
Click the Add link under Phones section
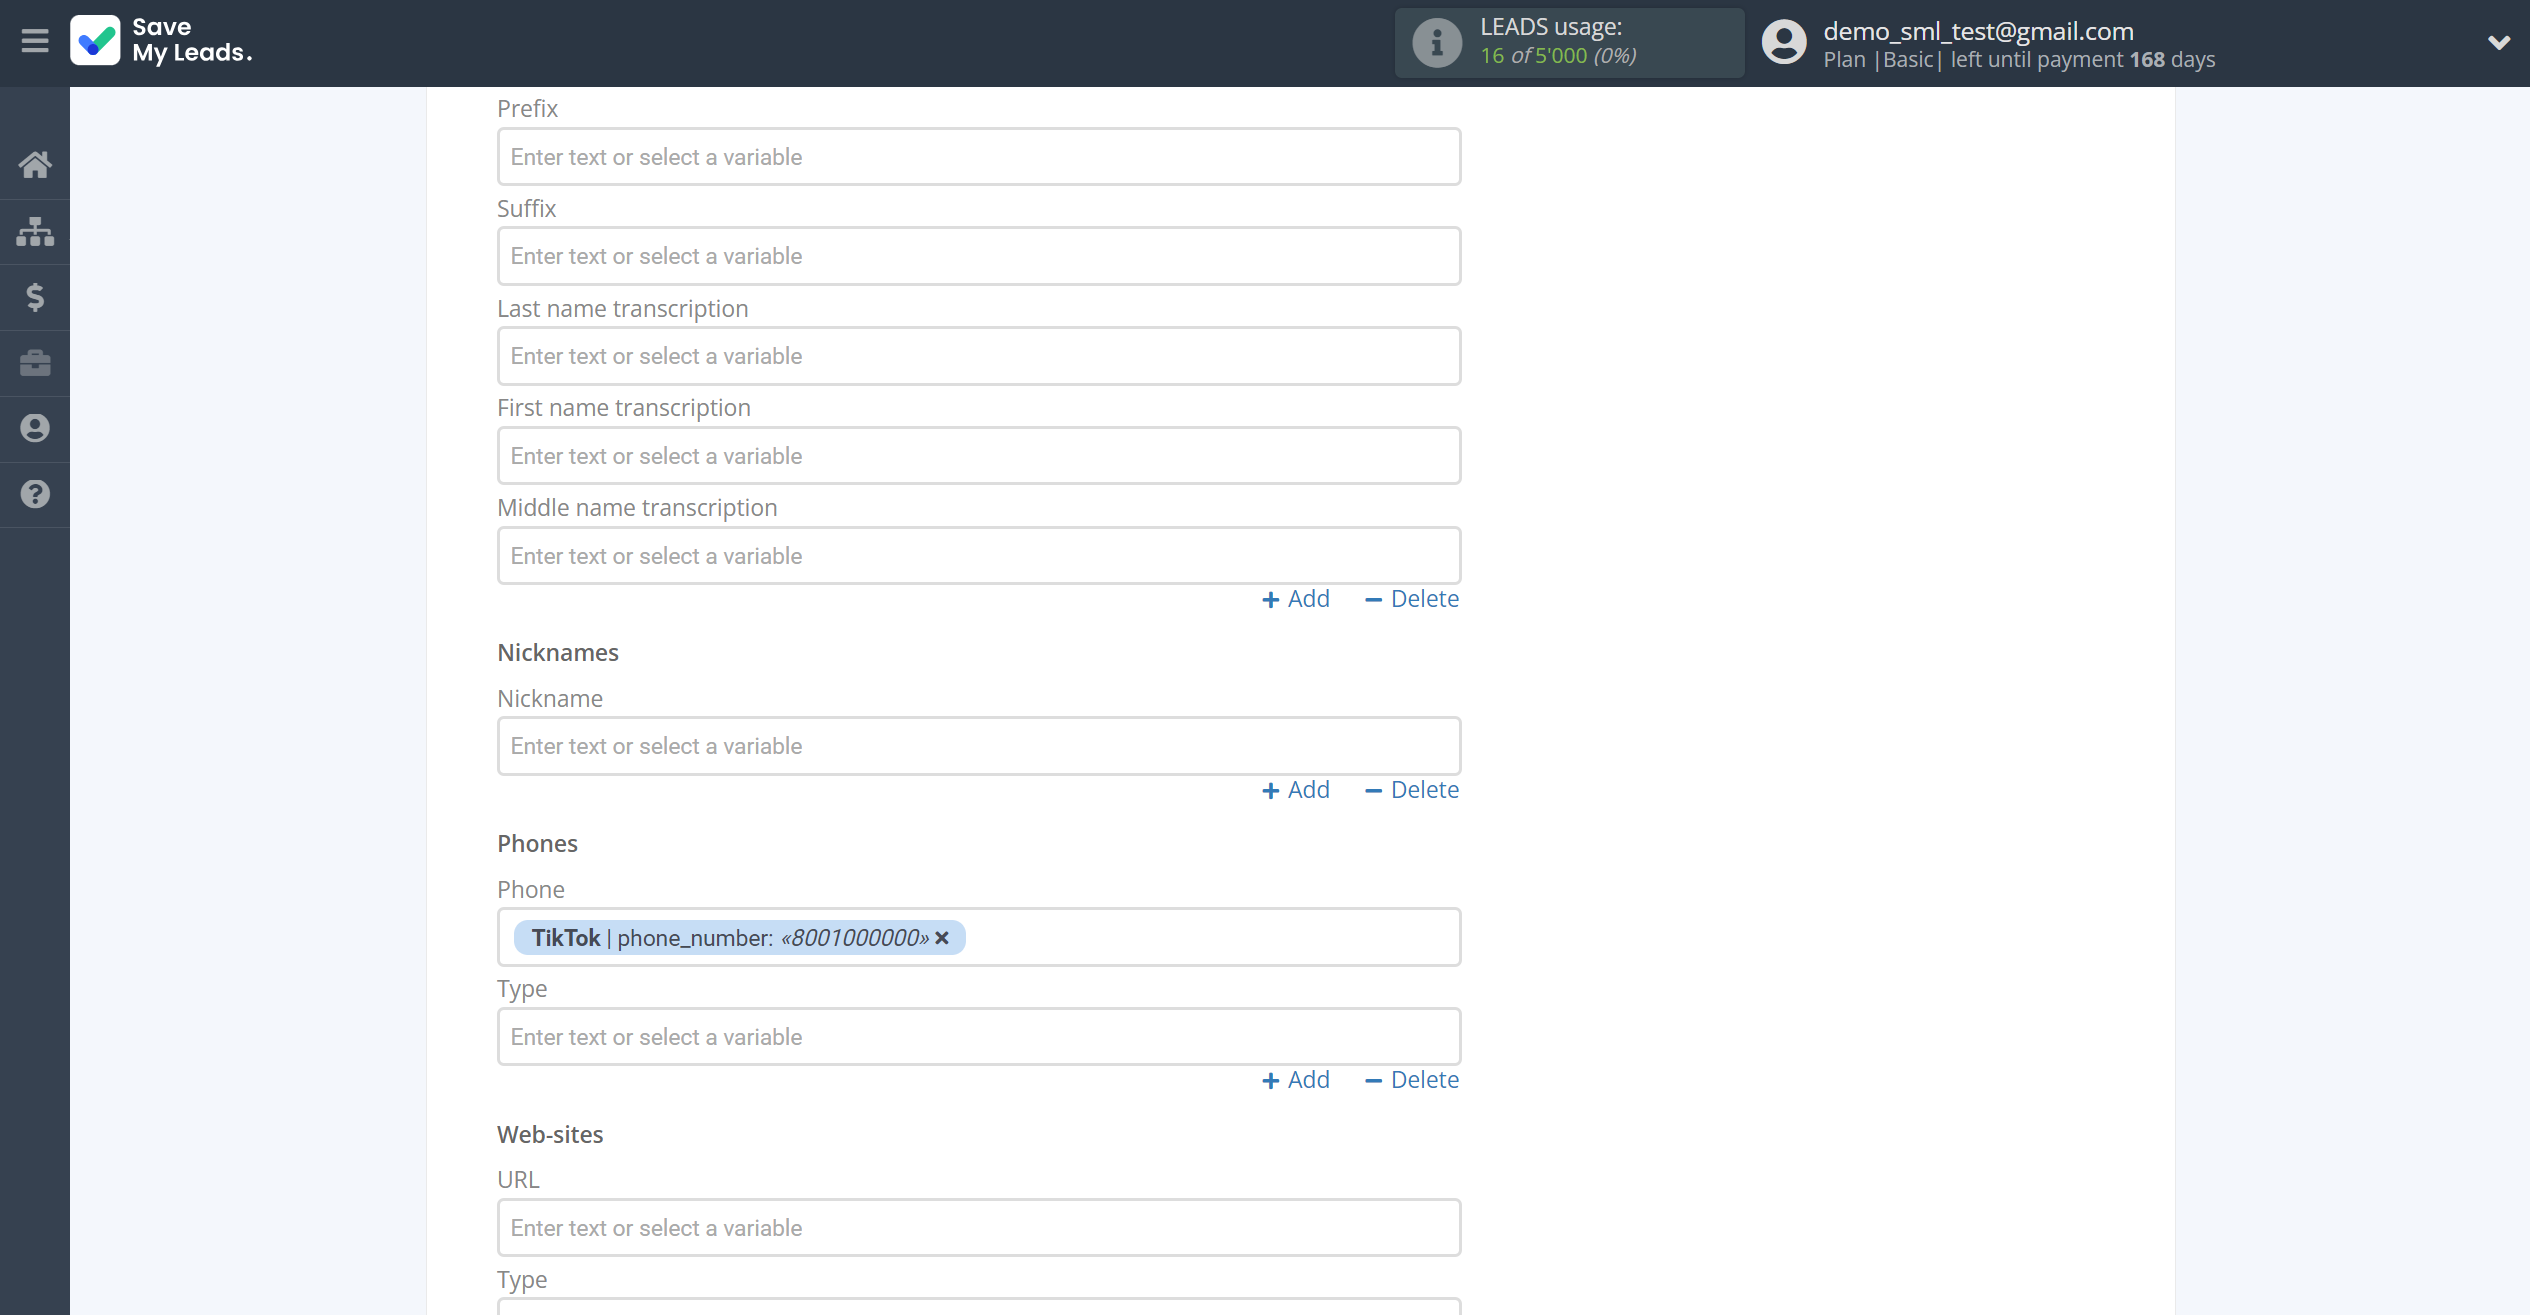pos(1297,1079)
